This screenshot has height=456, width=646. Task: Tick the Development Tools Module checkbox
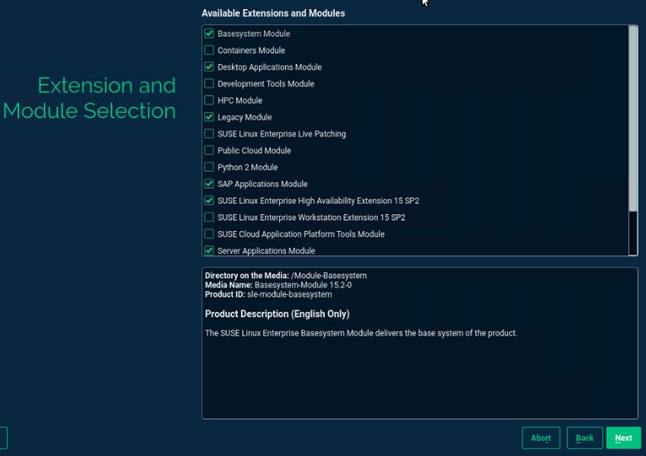click(x=209, y=84)
